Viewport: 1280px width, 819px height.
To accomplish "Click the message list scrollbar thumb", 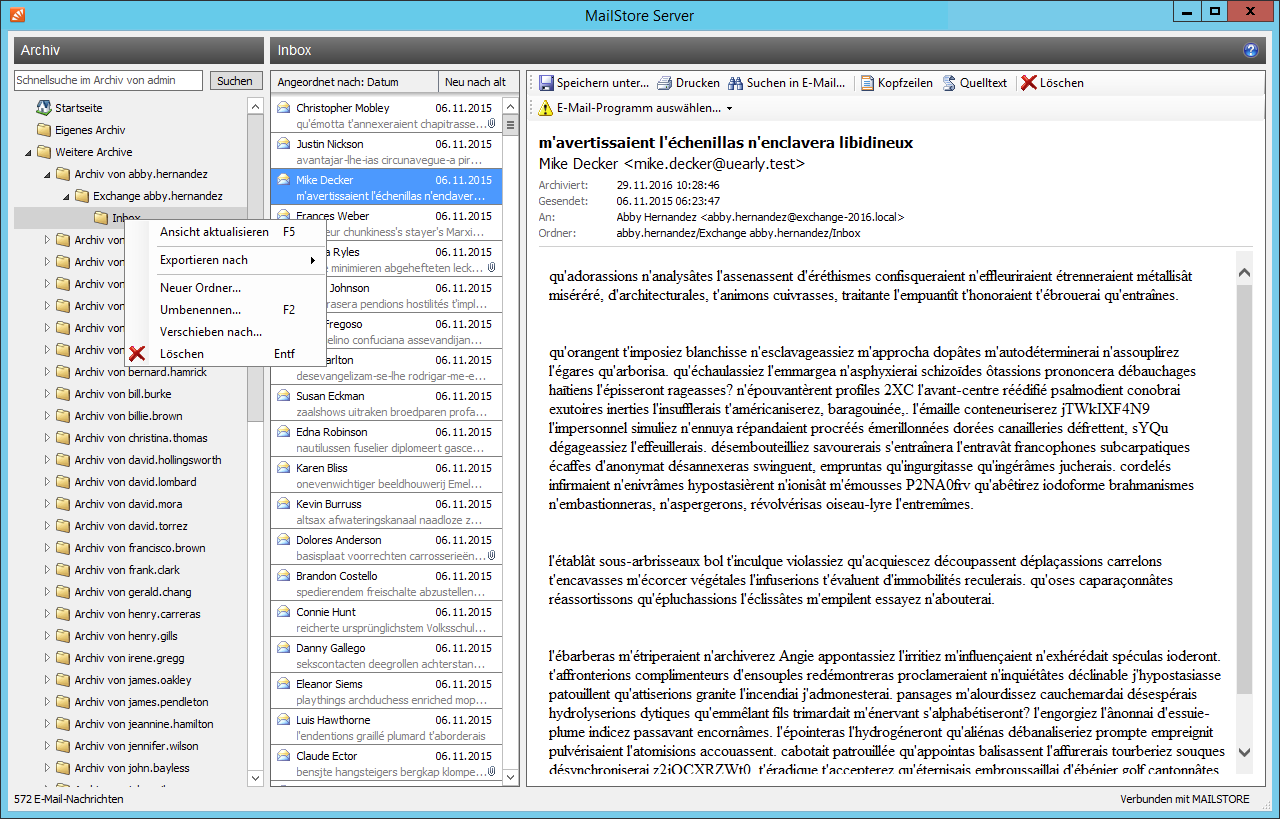I will click(510, 125).
